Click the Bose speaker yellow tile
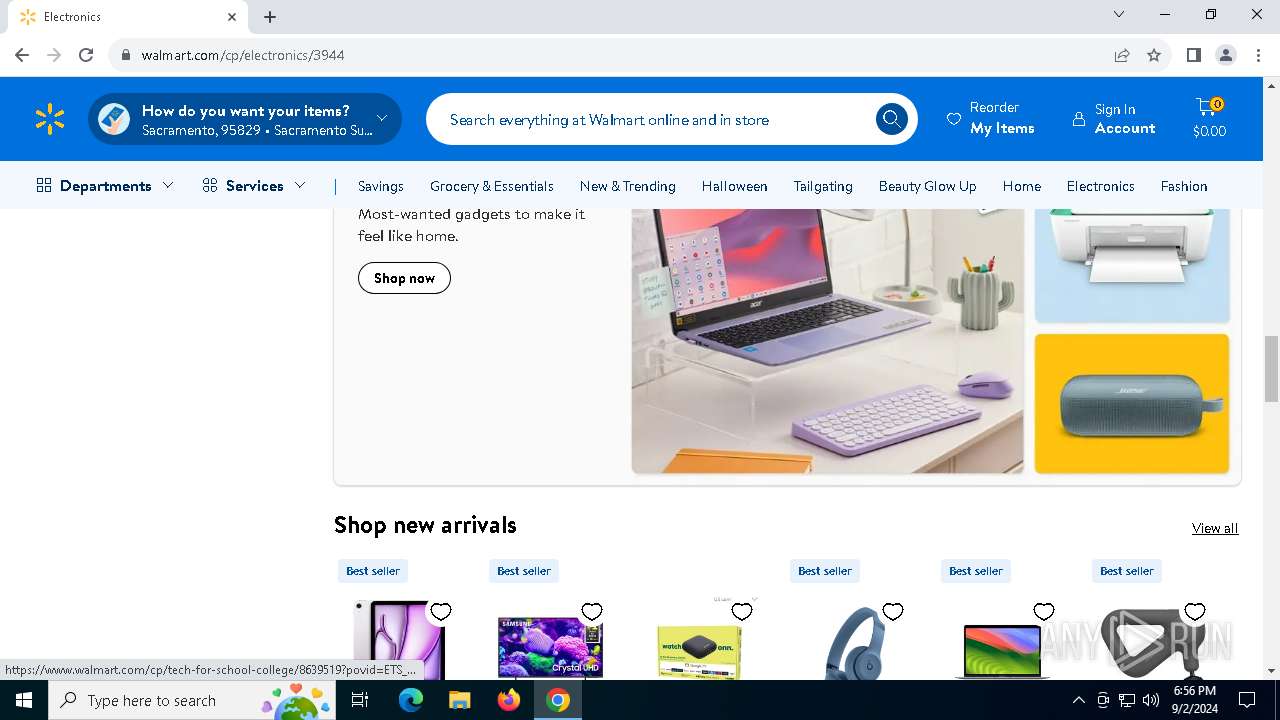Viewport: 1280px width, 720px height. pyautogui.click(x=1132, y=403)
